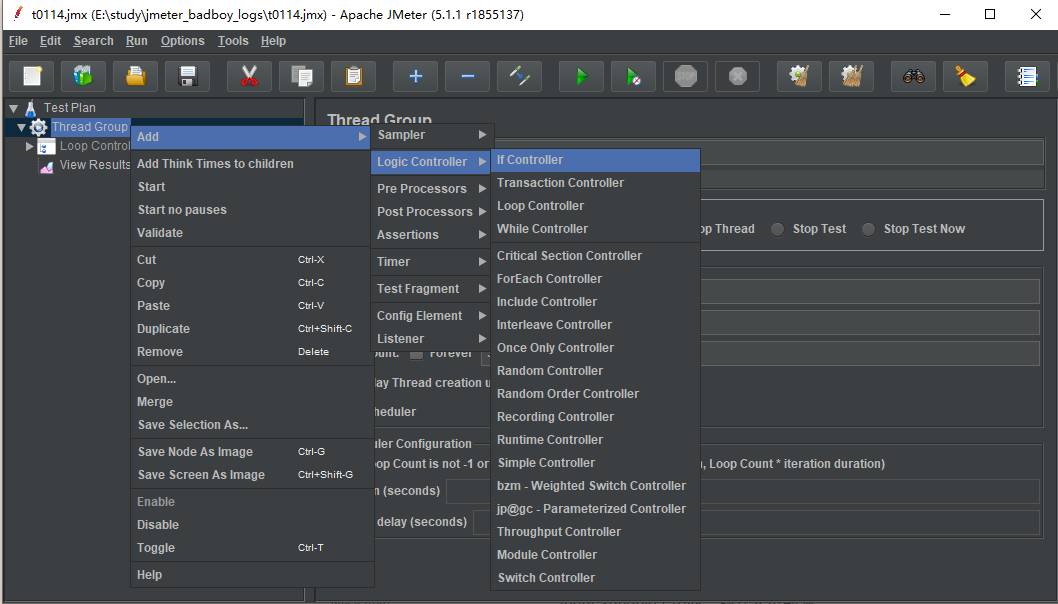
Task: Select Duplicate in context menu
Action: point(252,329)
